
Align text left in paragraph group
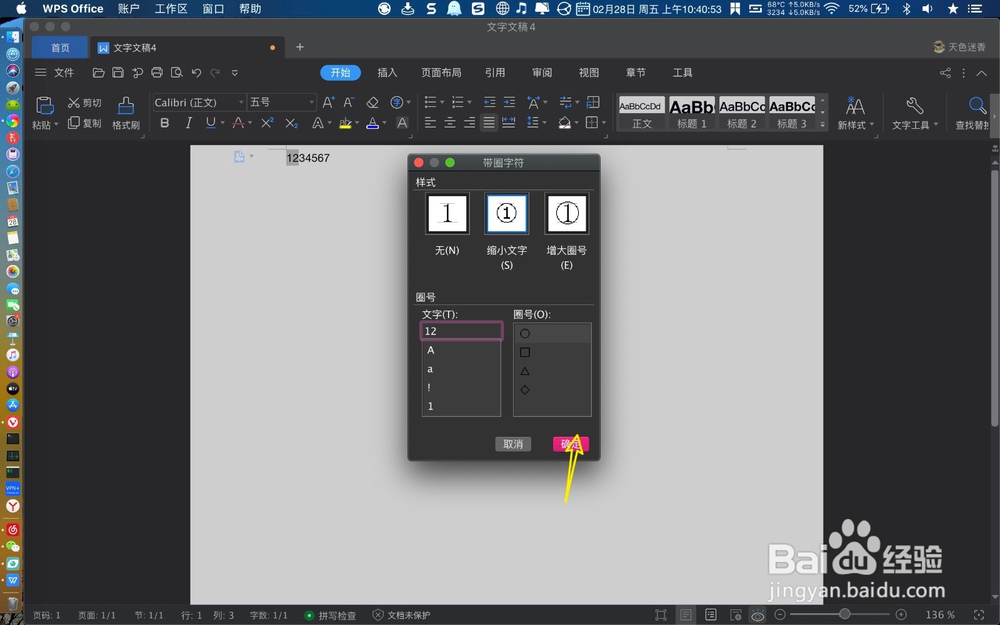click(x=430, y=122)
